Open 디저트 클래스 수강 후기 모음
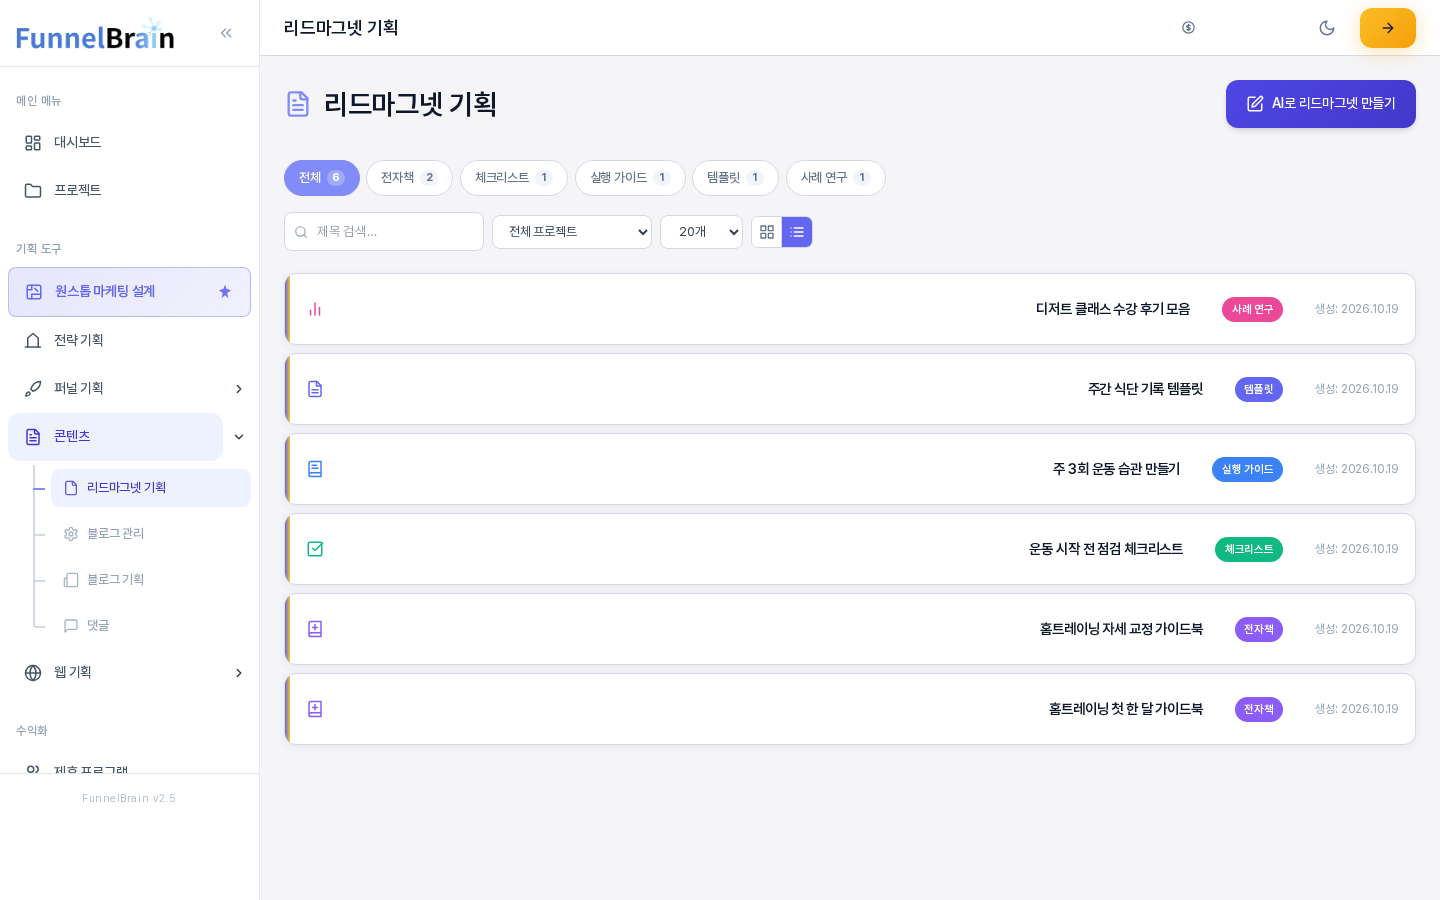 [x=1113, y=310]
